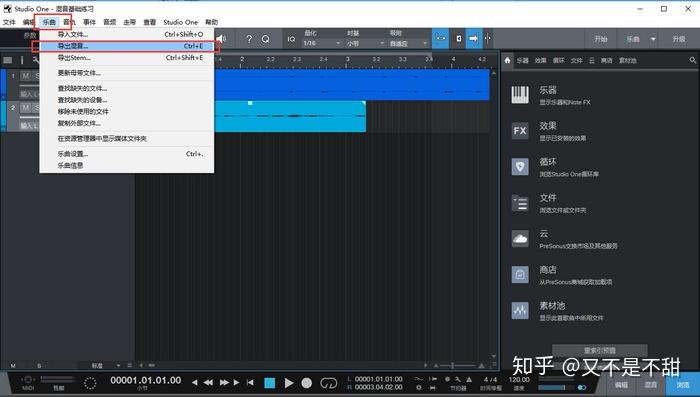Click the play transport button
700x397 pixels.
click(x=289, y=383)
